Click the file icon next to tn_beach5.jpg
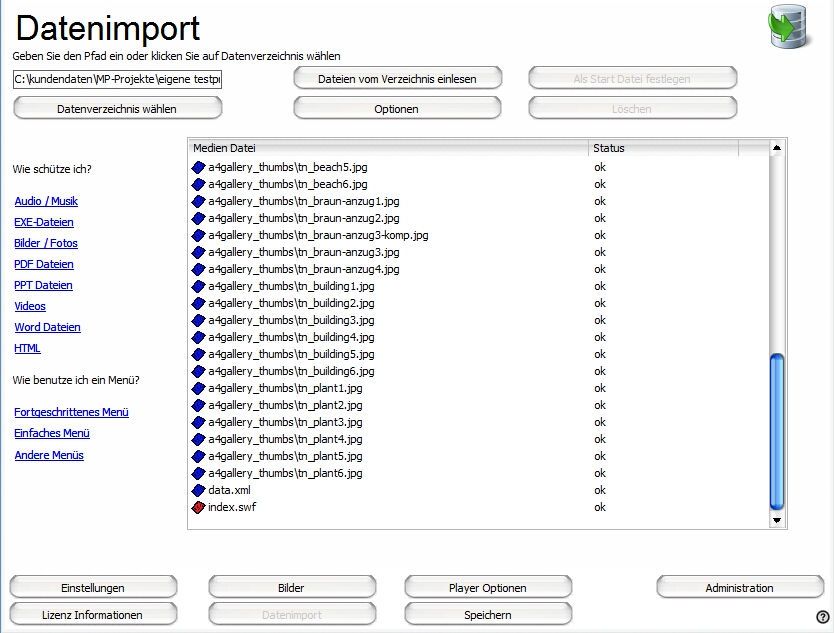 pos(198,168)
